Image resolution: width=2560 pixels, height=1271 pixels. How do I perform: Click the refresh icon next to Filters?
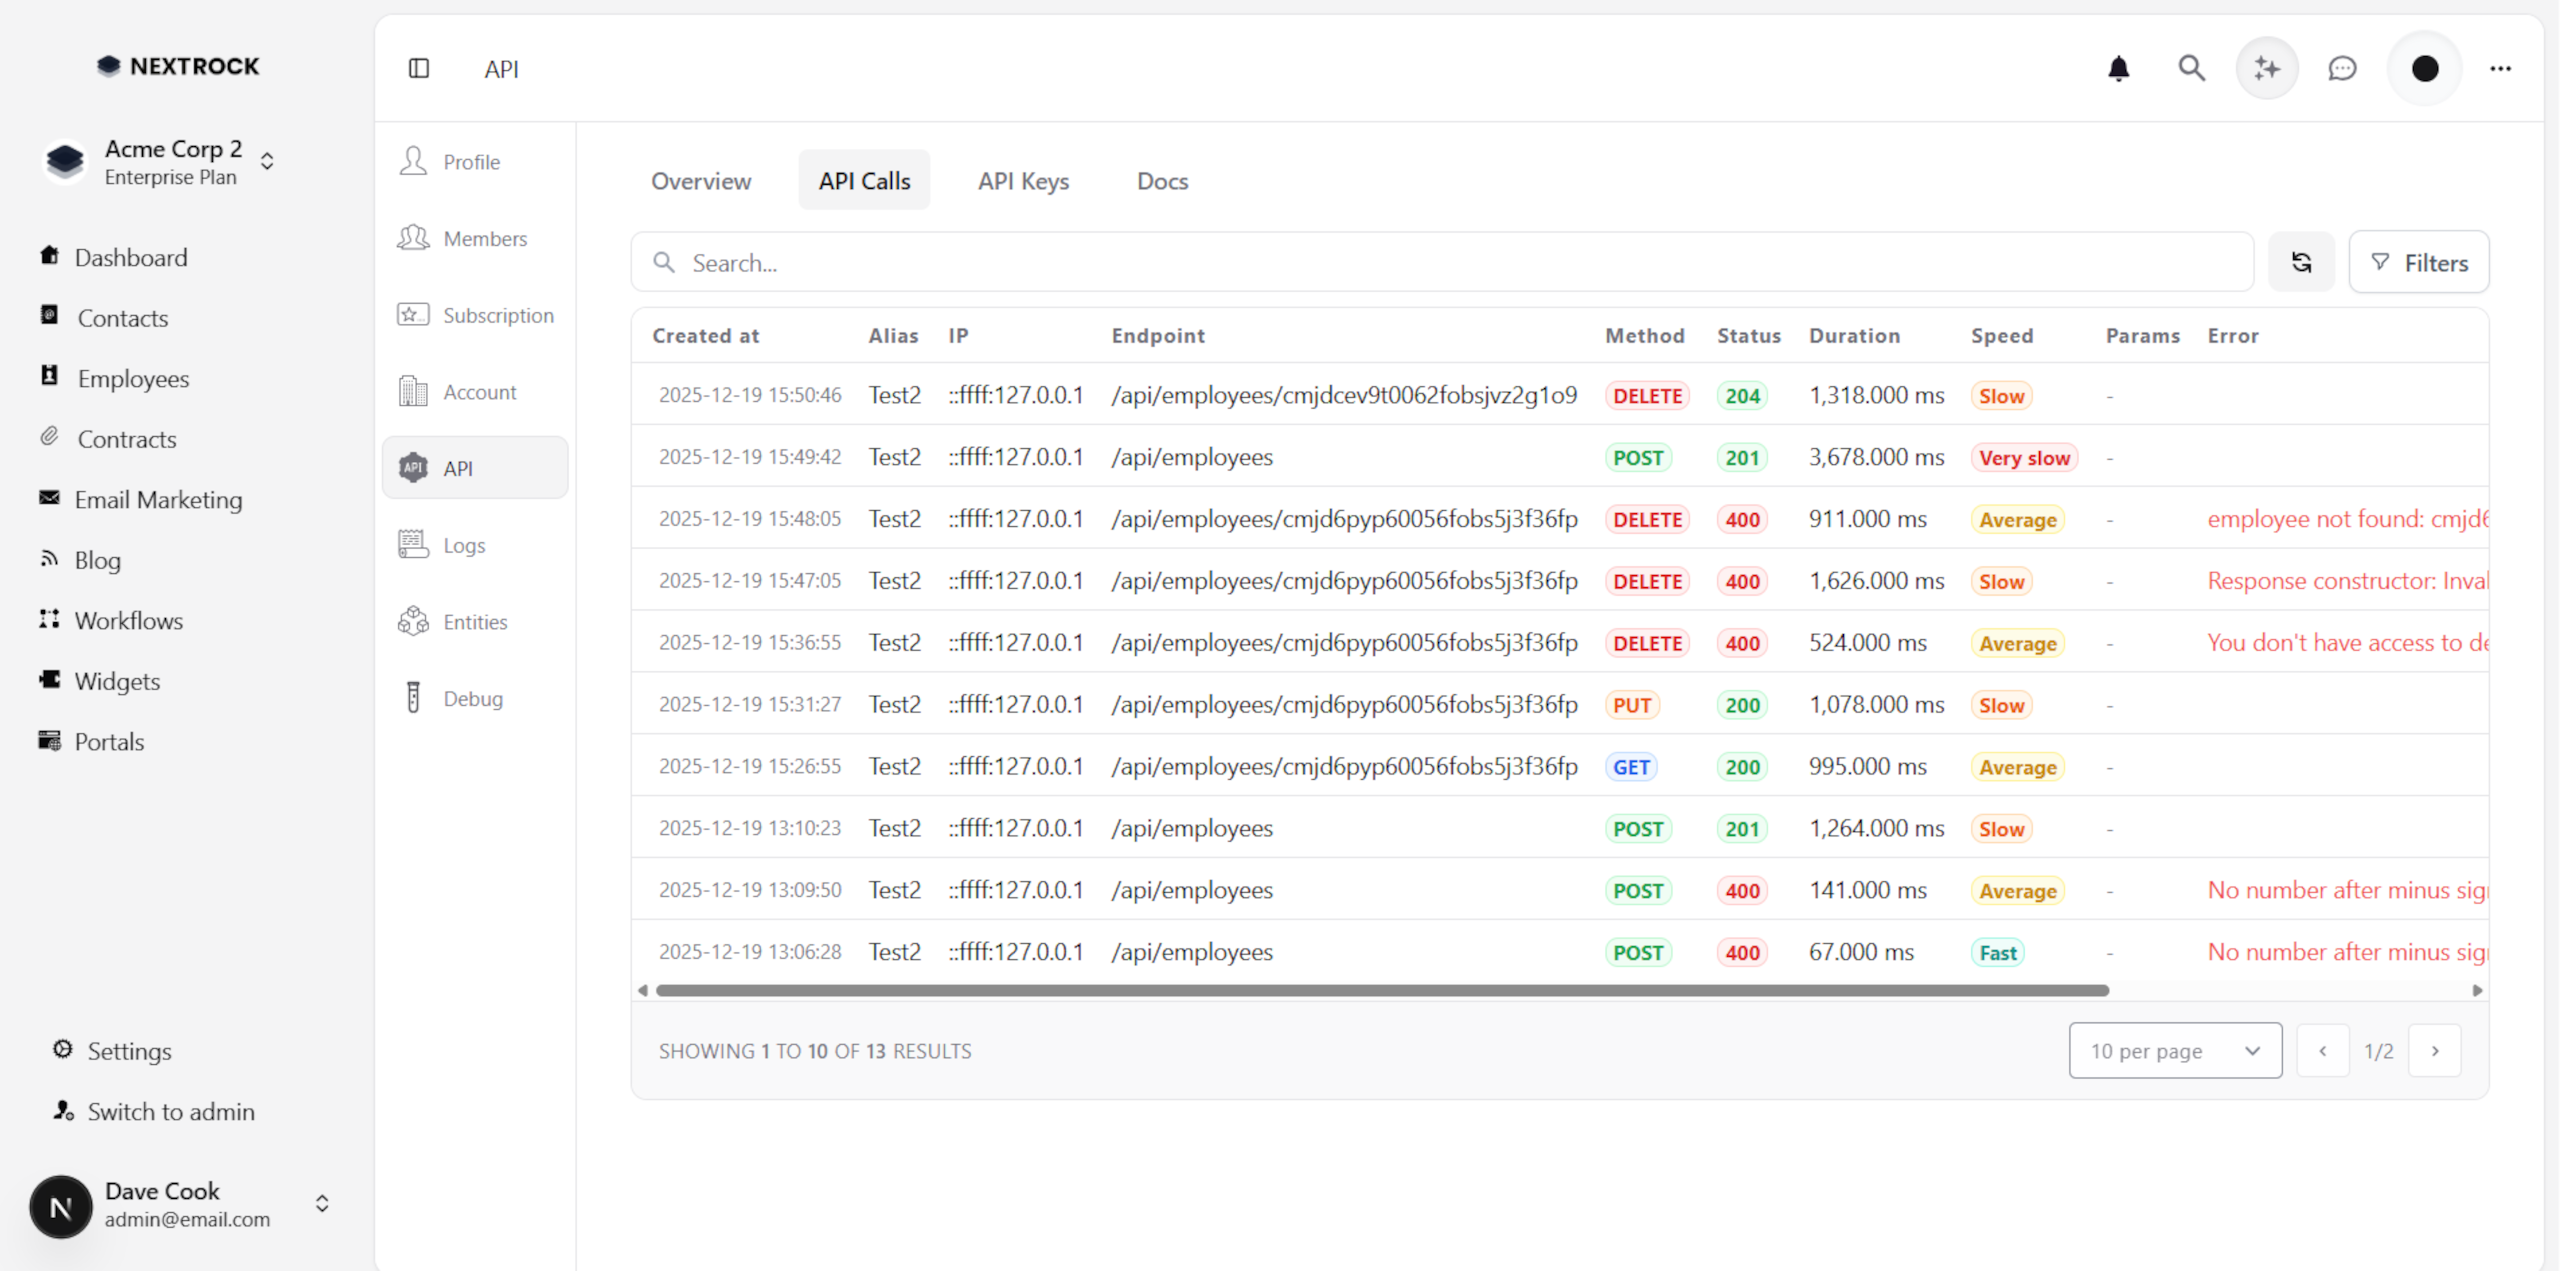pyautogui.click(x=2301, y=262)
